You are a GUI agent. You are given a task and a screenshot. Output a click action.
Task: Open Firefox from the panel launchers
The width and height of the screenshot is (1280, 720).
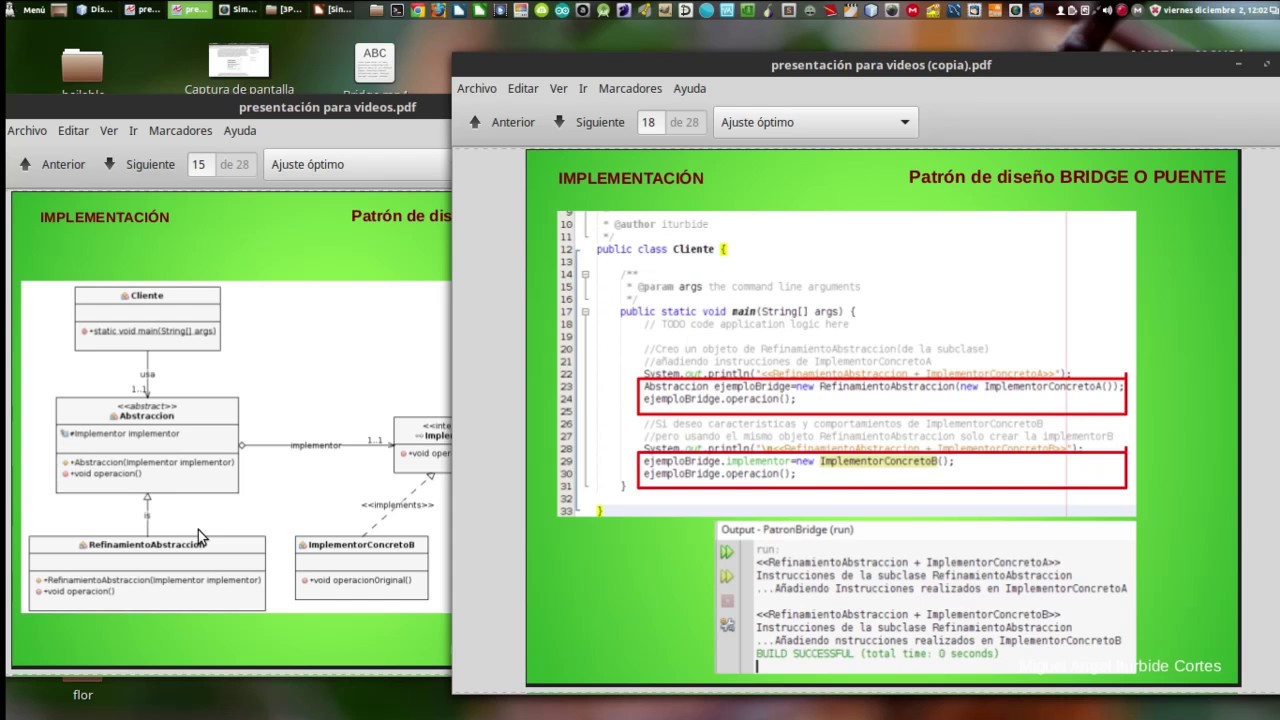coord(439,10)
